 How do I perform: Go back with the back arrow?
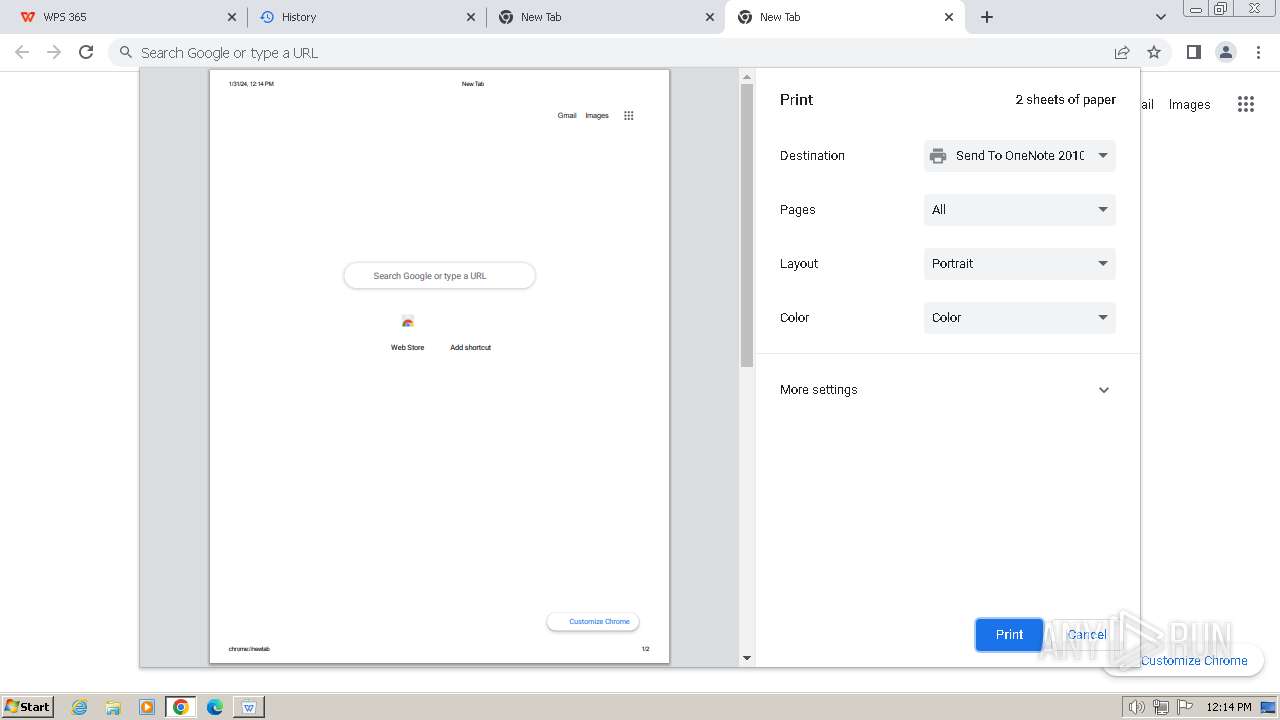coord(22,52)
